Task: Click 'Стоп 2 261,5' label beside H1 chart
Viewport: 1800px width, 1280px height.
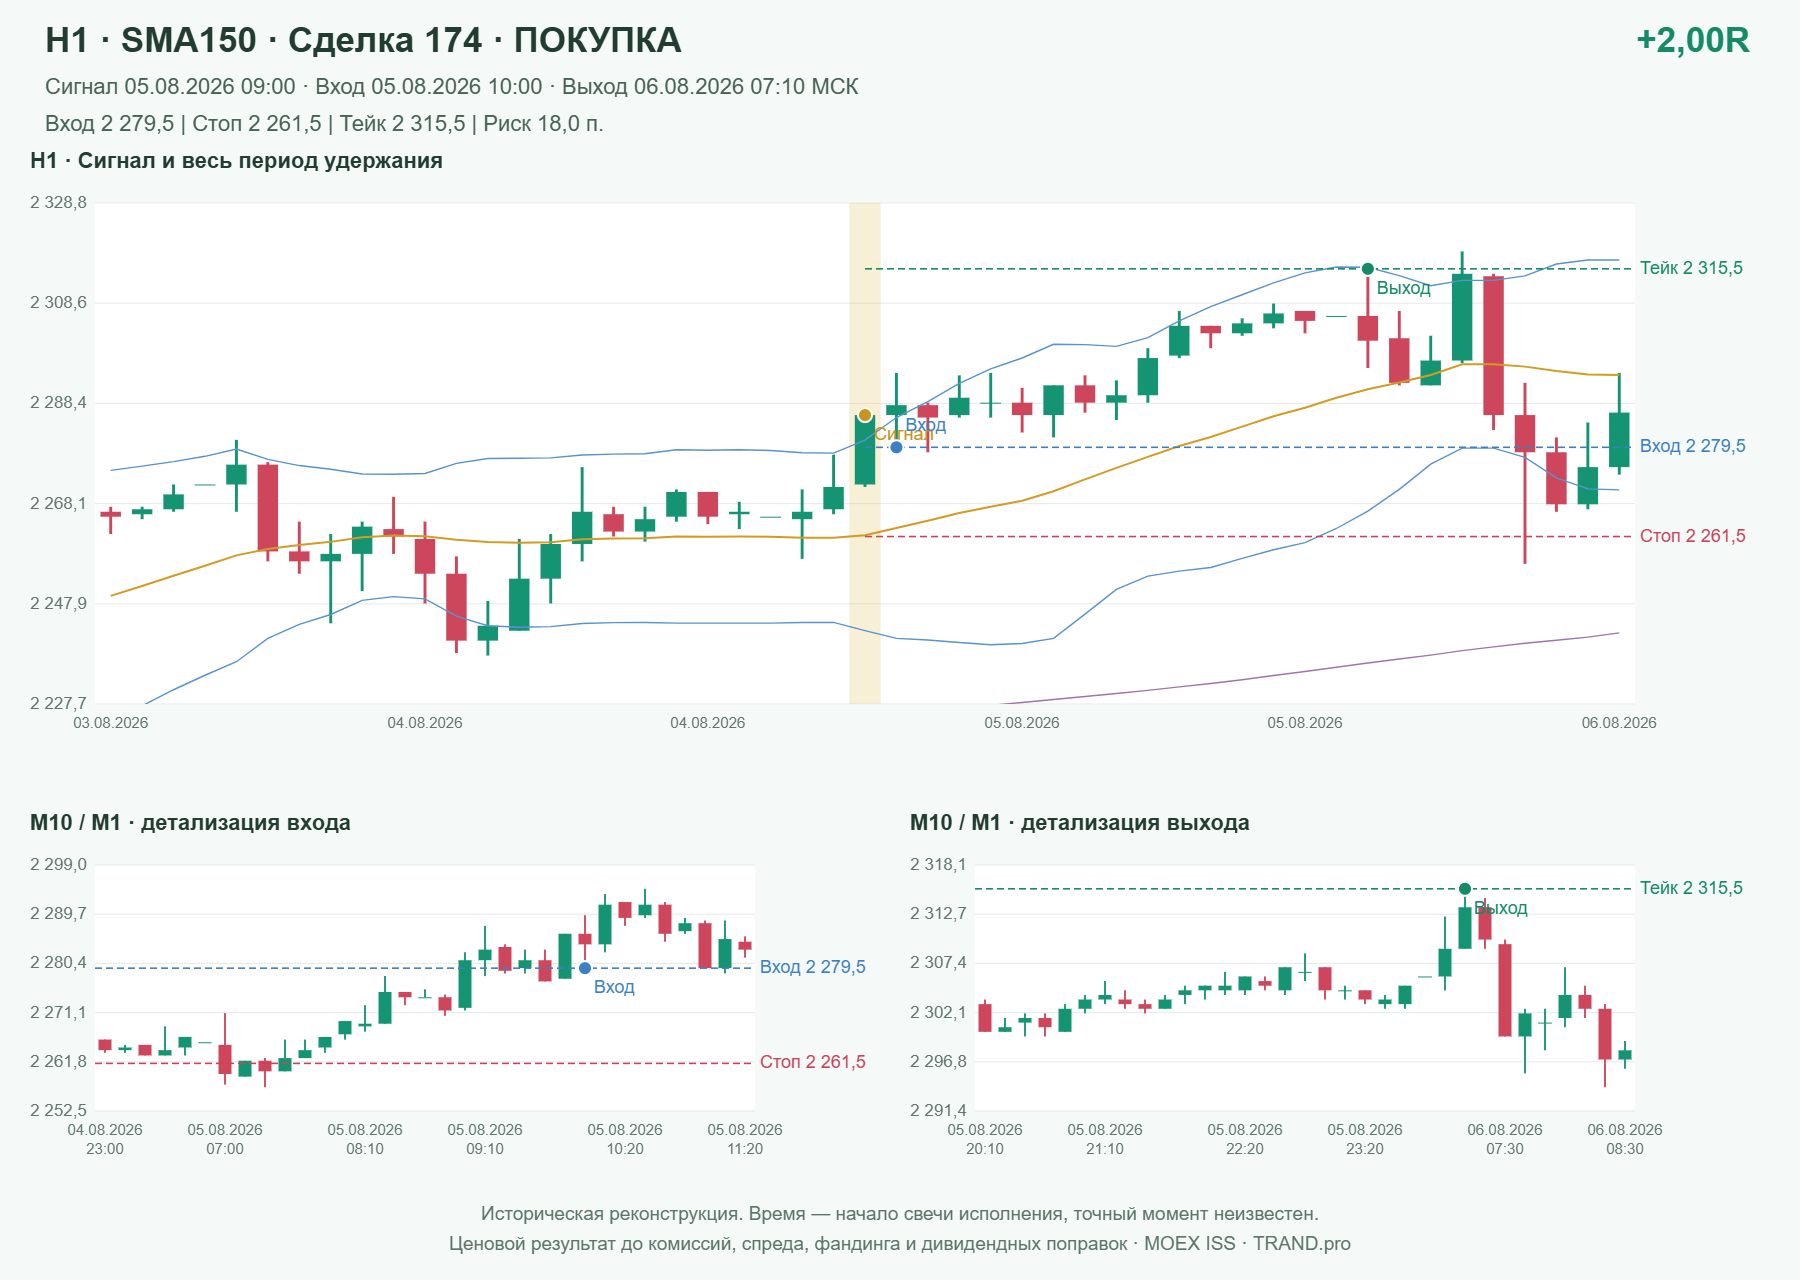Action: (1692, 536)
